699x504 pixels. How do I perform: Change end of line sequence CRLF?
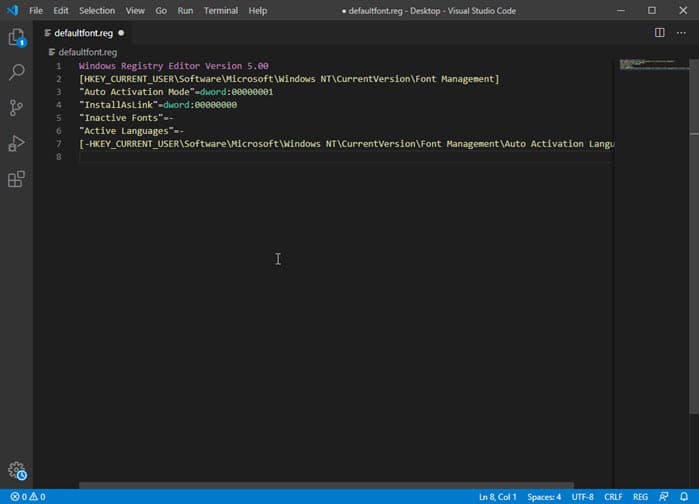tap(613, 496)
